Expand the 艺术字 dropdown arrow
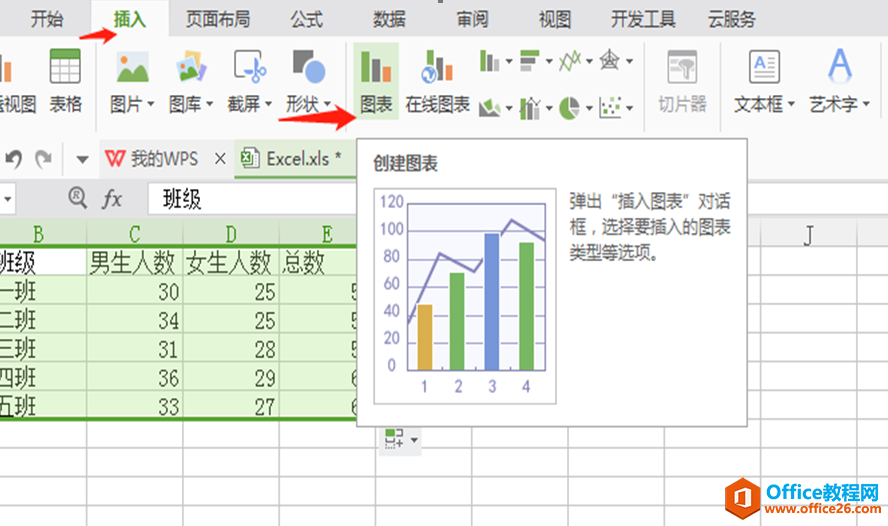 866,104
